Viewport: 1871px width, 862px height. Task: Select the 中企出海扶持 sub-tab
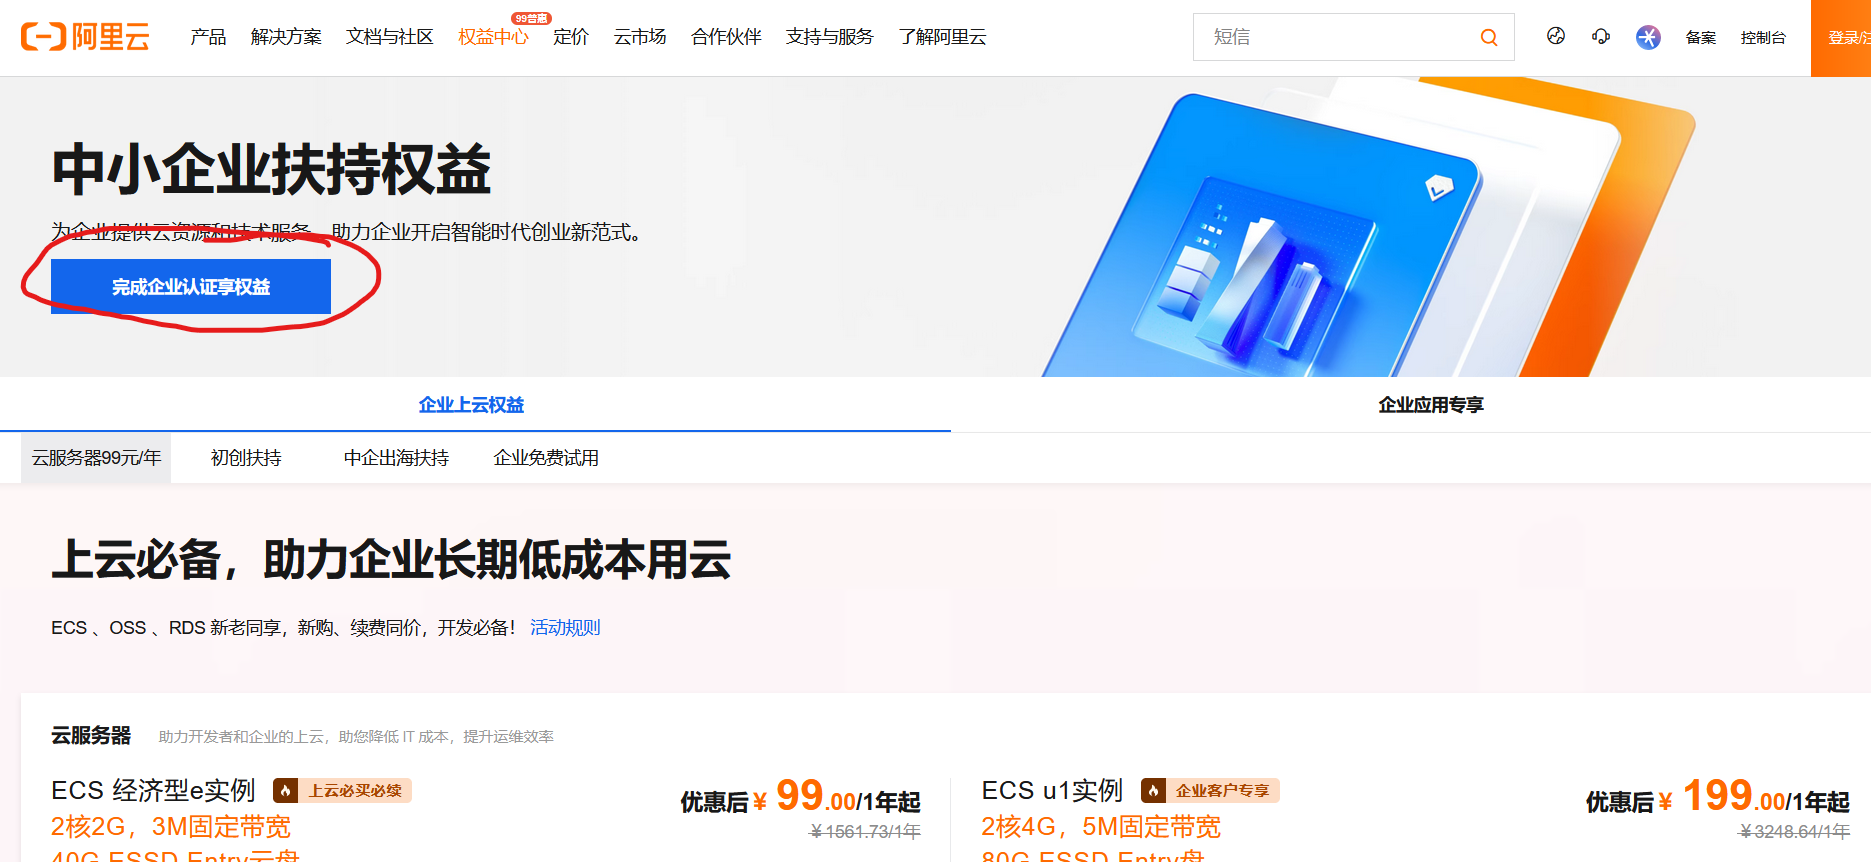pyautogui.click(x=396, y=458)
